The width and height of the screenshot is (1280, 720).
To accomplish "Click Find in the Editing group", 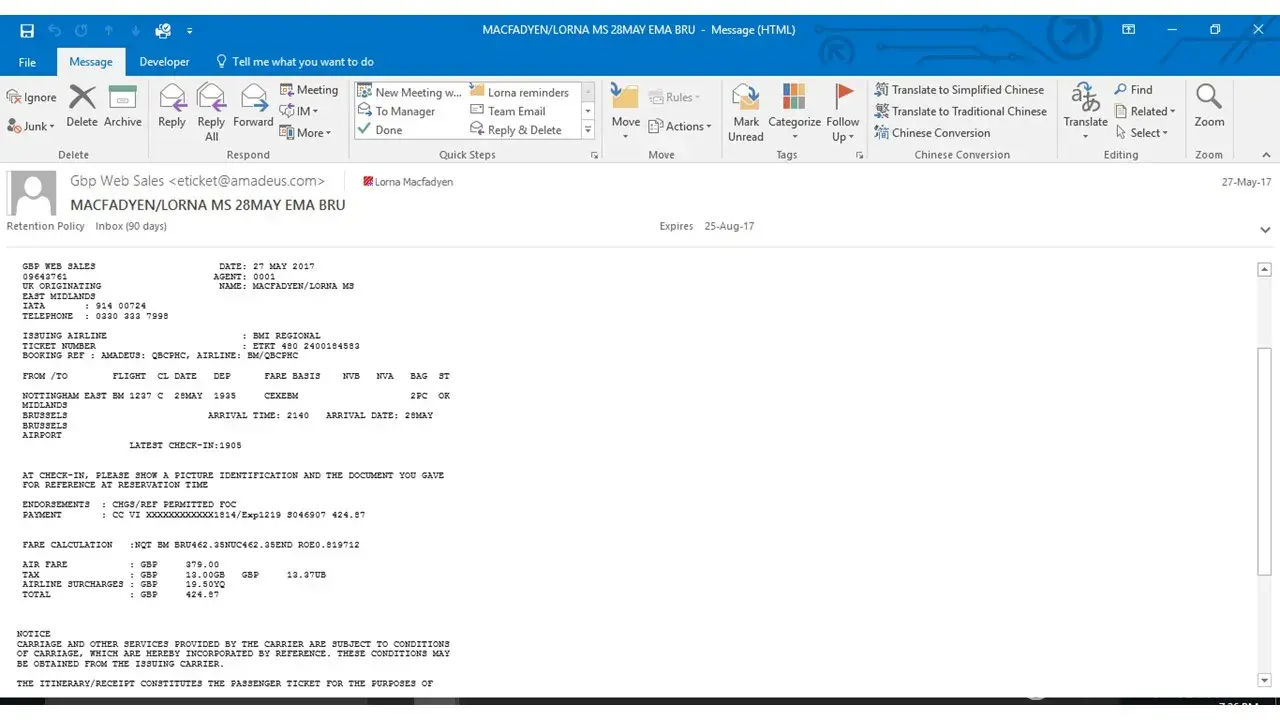I will [x=1133, y=90].
